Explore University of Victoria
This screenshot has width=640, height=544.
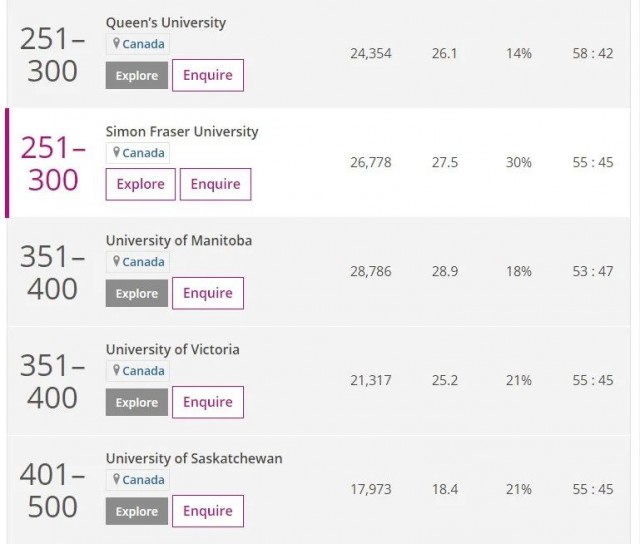pyautogui.click(x=137, y=402)
